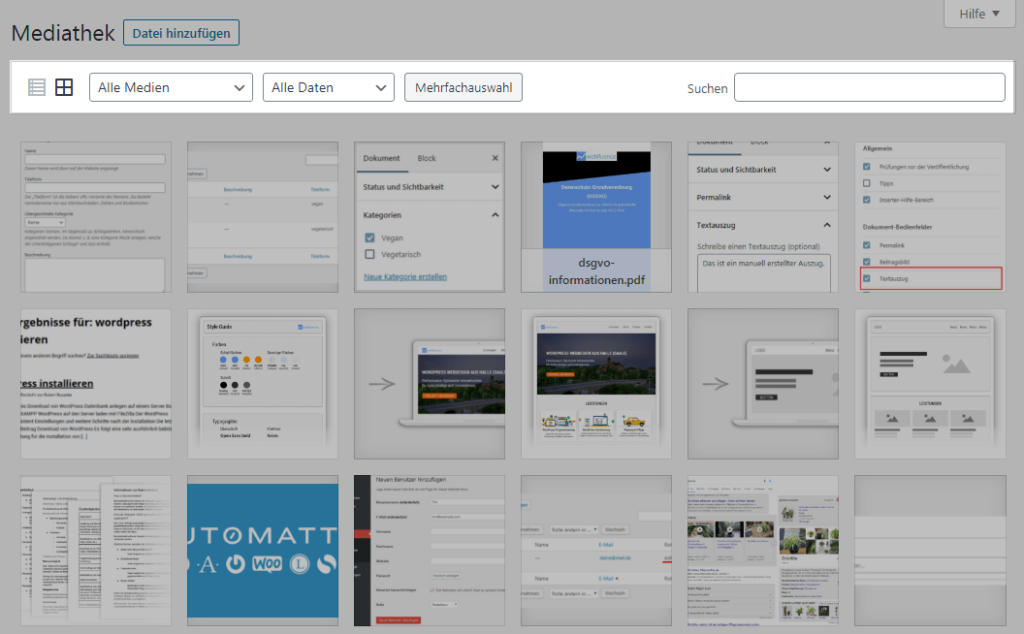
Task: Select the Status und Sichtbarkeit panel screenshot
Action: tap(763, 215)
